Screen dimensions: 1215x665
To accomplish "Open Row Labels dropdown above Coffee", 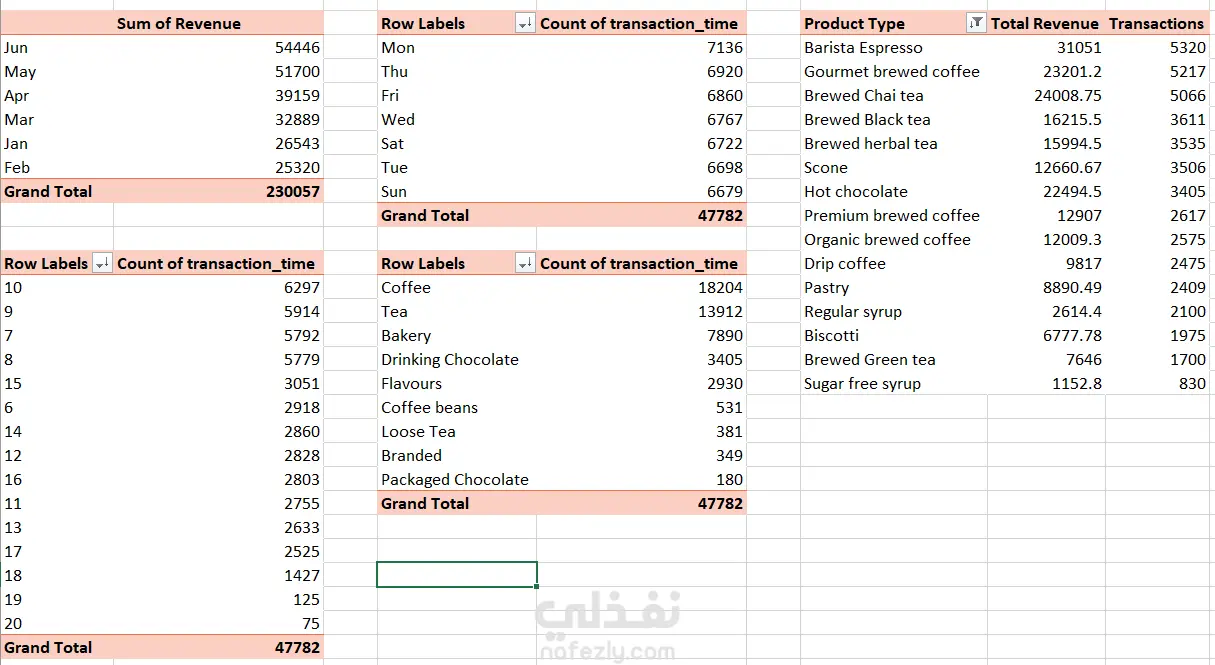I will tap(525, 264).
